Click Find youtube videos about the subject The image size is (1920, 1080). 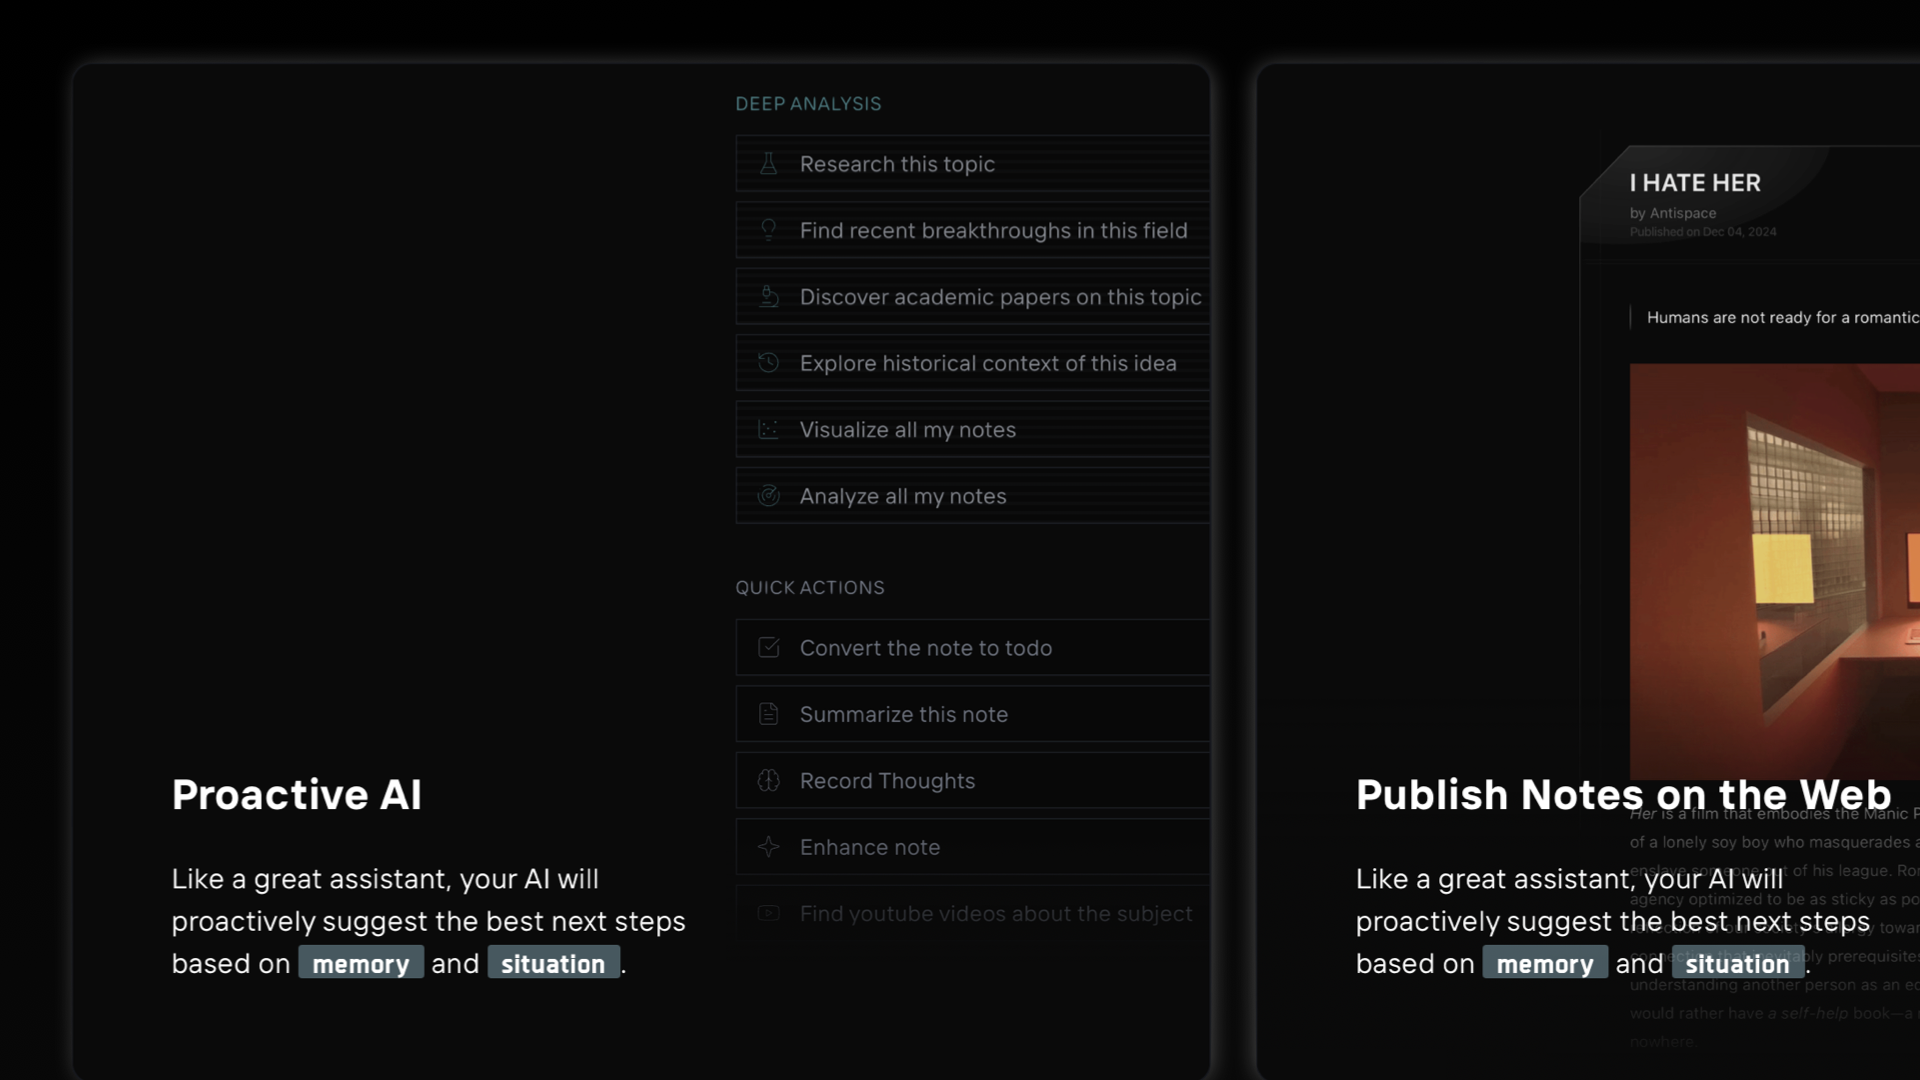(995, 914)
